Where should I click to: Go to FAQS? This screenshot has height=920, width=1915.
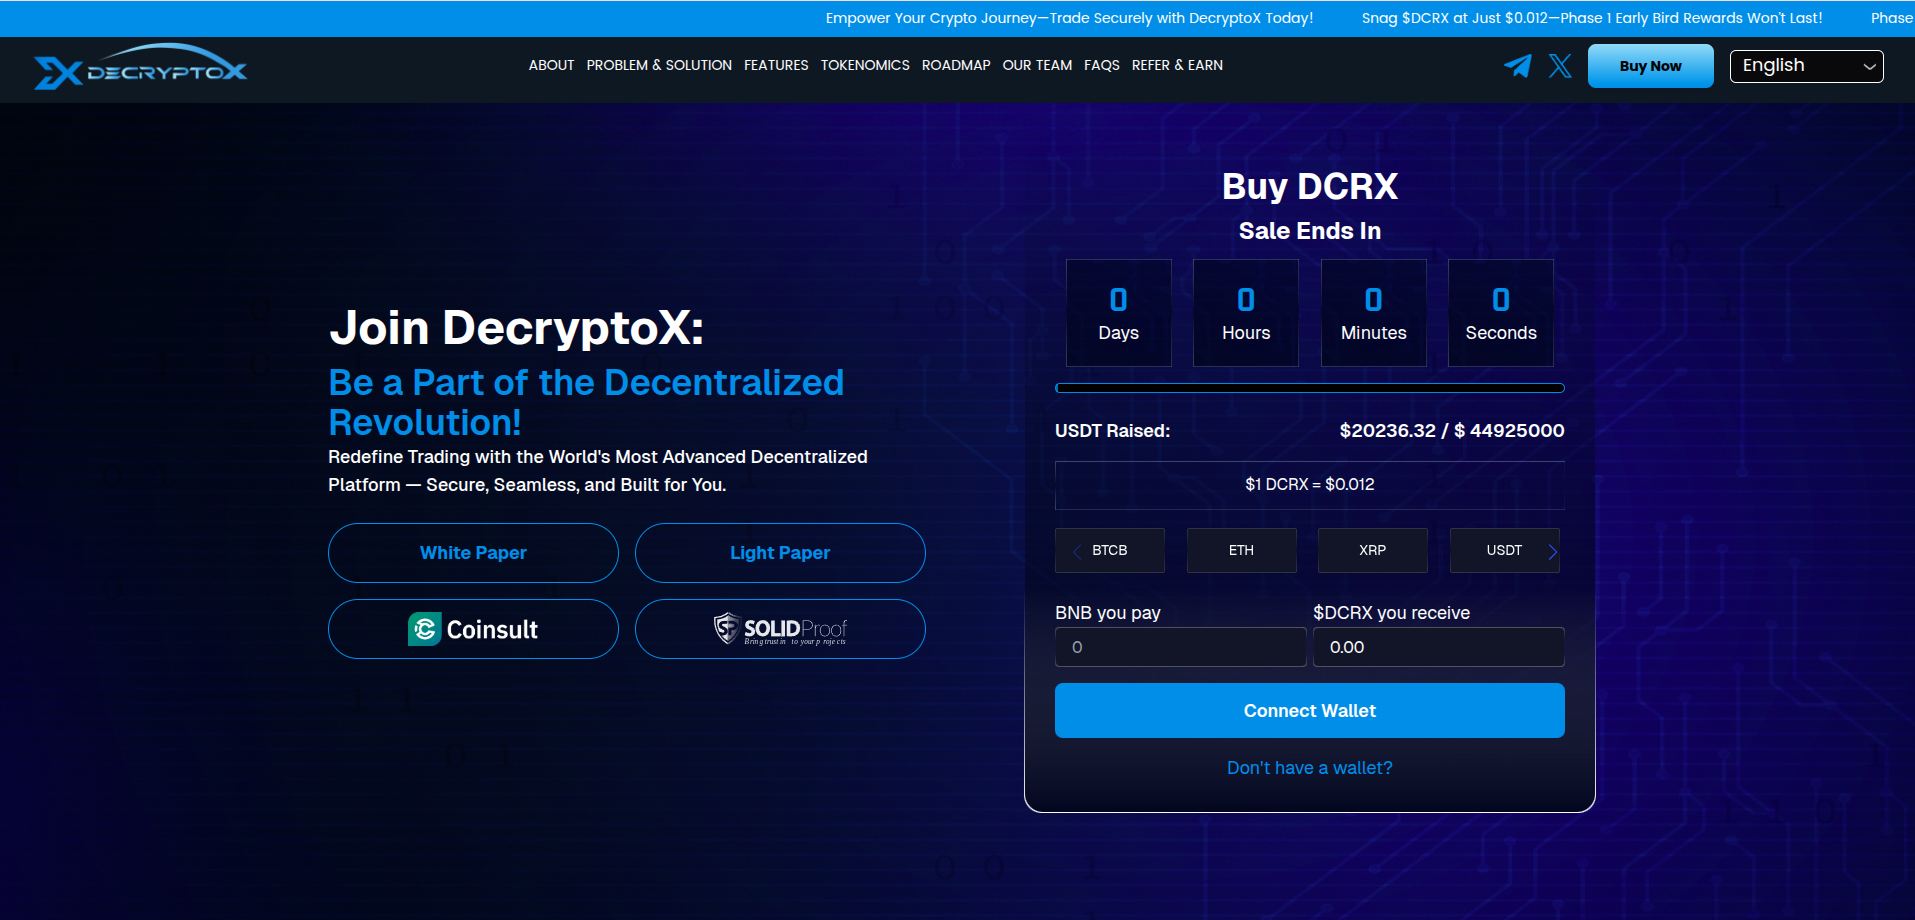click(1102, 65)
